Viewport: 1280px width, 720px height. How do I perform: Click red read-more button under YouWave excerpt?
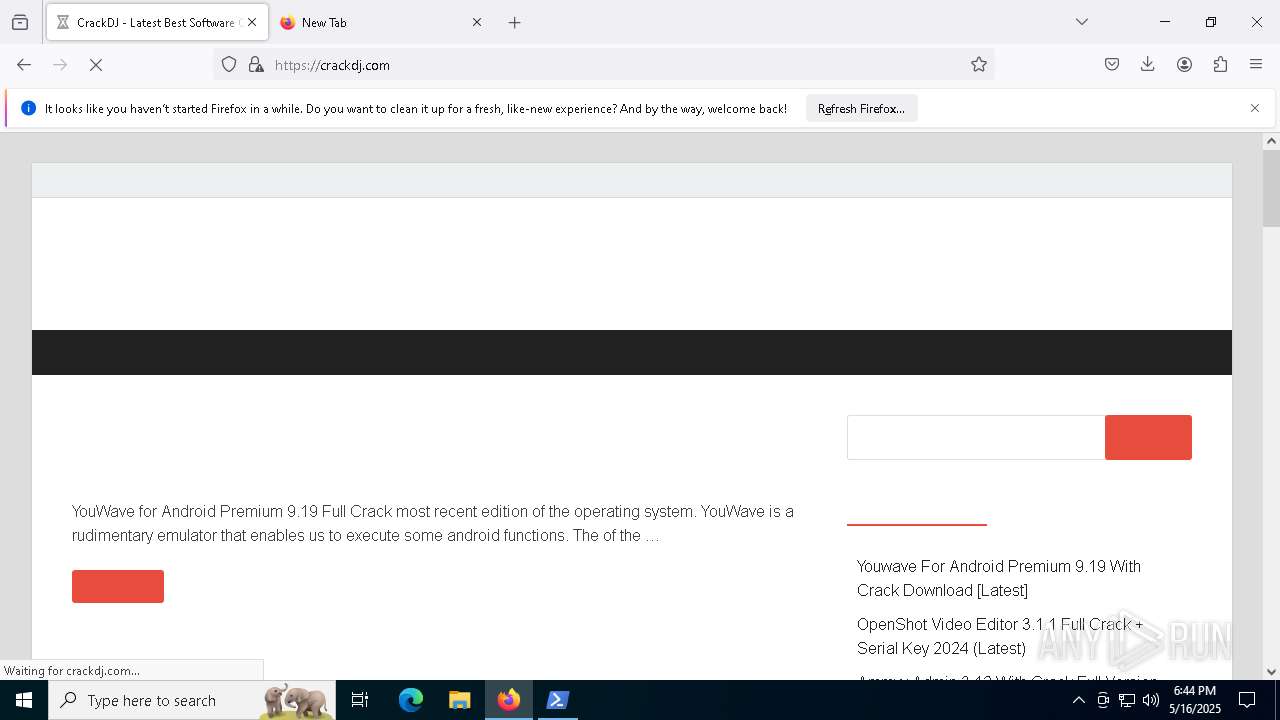coord(118,586)
